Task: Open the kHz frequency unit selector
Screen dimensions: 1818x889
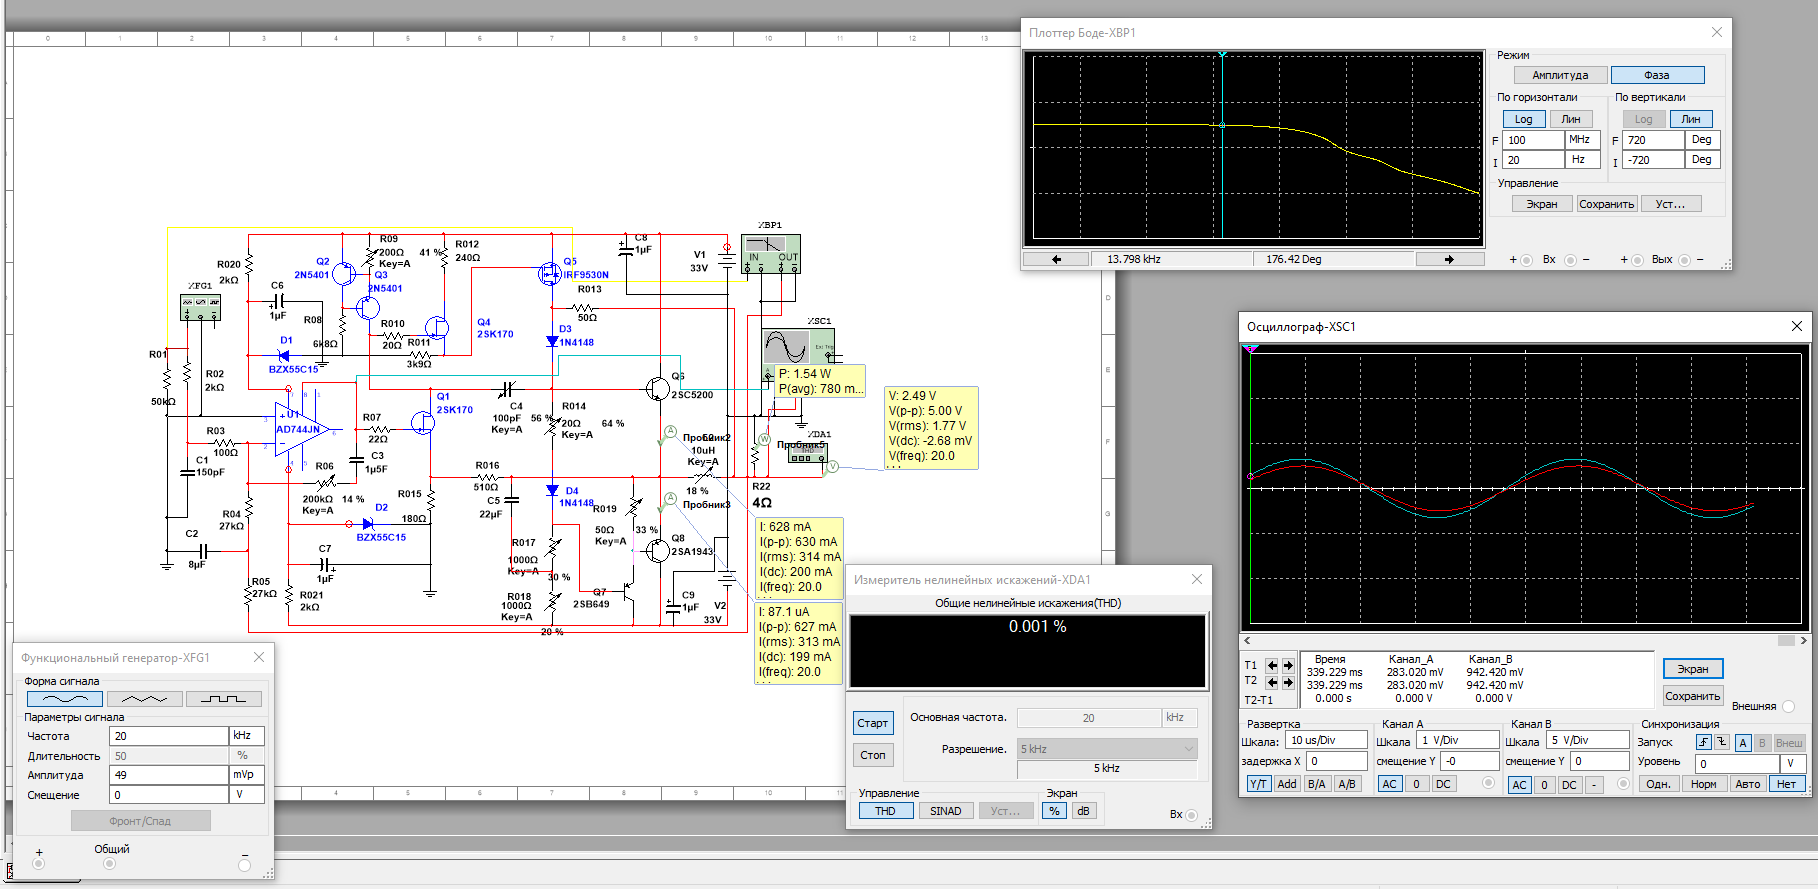Action: point(246,736)
